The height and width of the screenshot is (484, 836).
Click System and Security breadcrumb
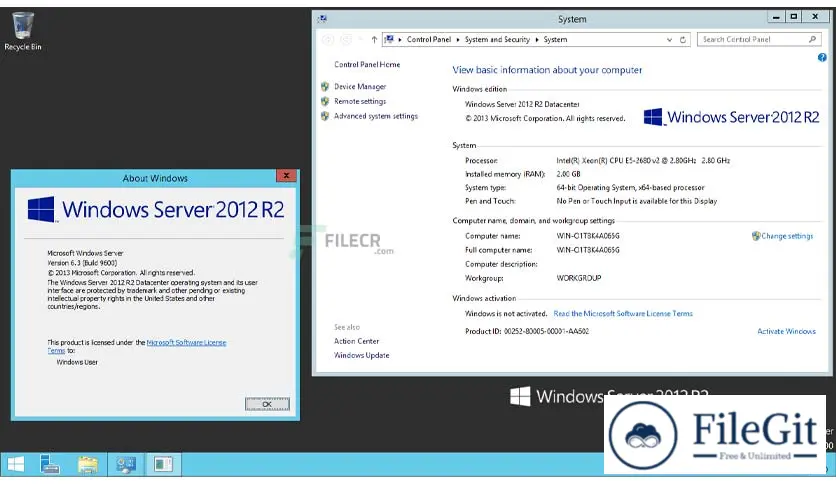click(497, 39)
